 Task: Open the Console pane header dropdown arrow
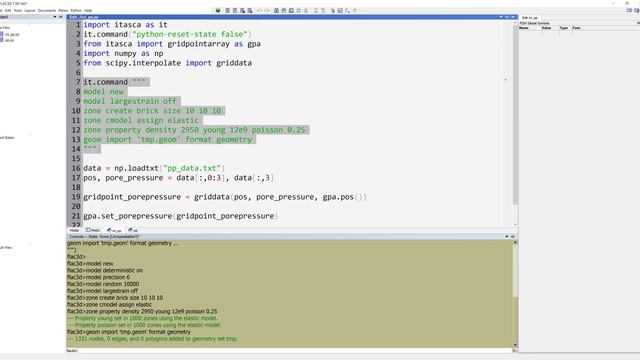pos(507,236)
